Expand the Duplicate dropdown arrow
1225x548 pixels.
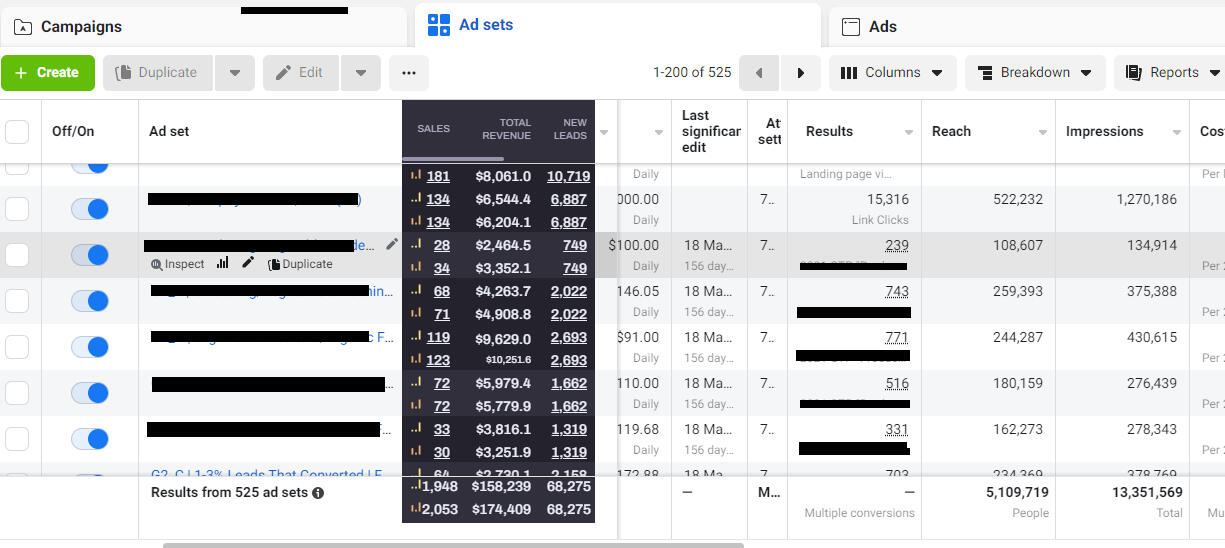[234, 73]
